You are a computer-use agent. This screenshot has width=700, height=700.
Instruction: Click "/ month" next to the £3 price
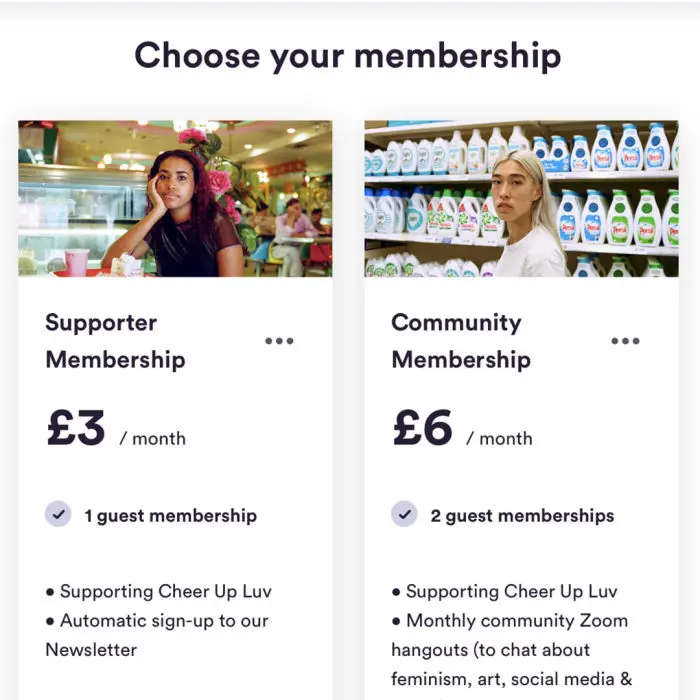click(x=153, y=438)
